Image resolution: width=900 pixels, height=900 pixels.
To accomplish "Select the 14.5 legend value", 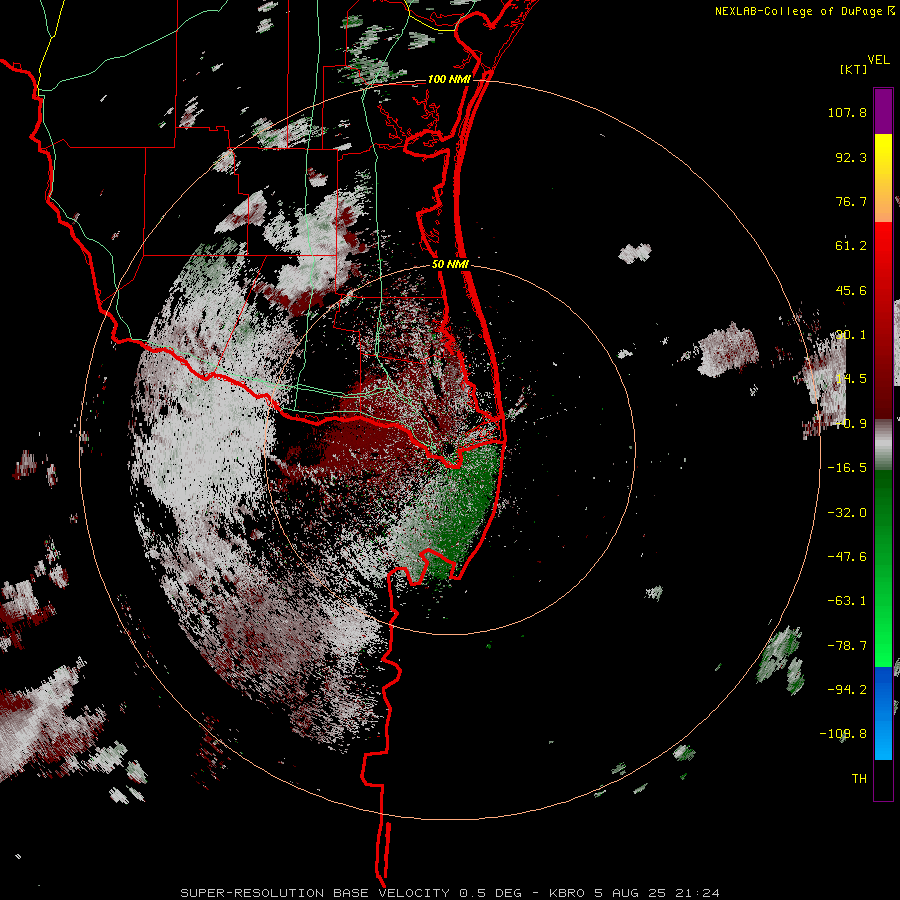I will click(851, 379).
